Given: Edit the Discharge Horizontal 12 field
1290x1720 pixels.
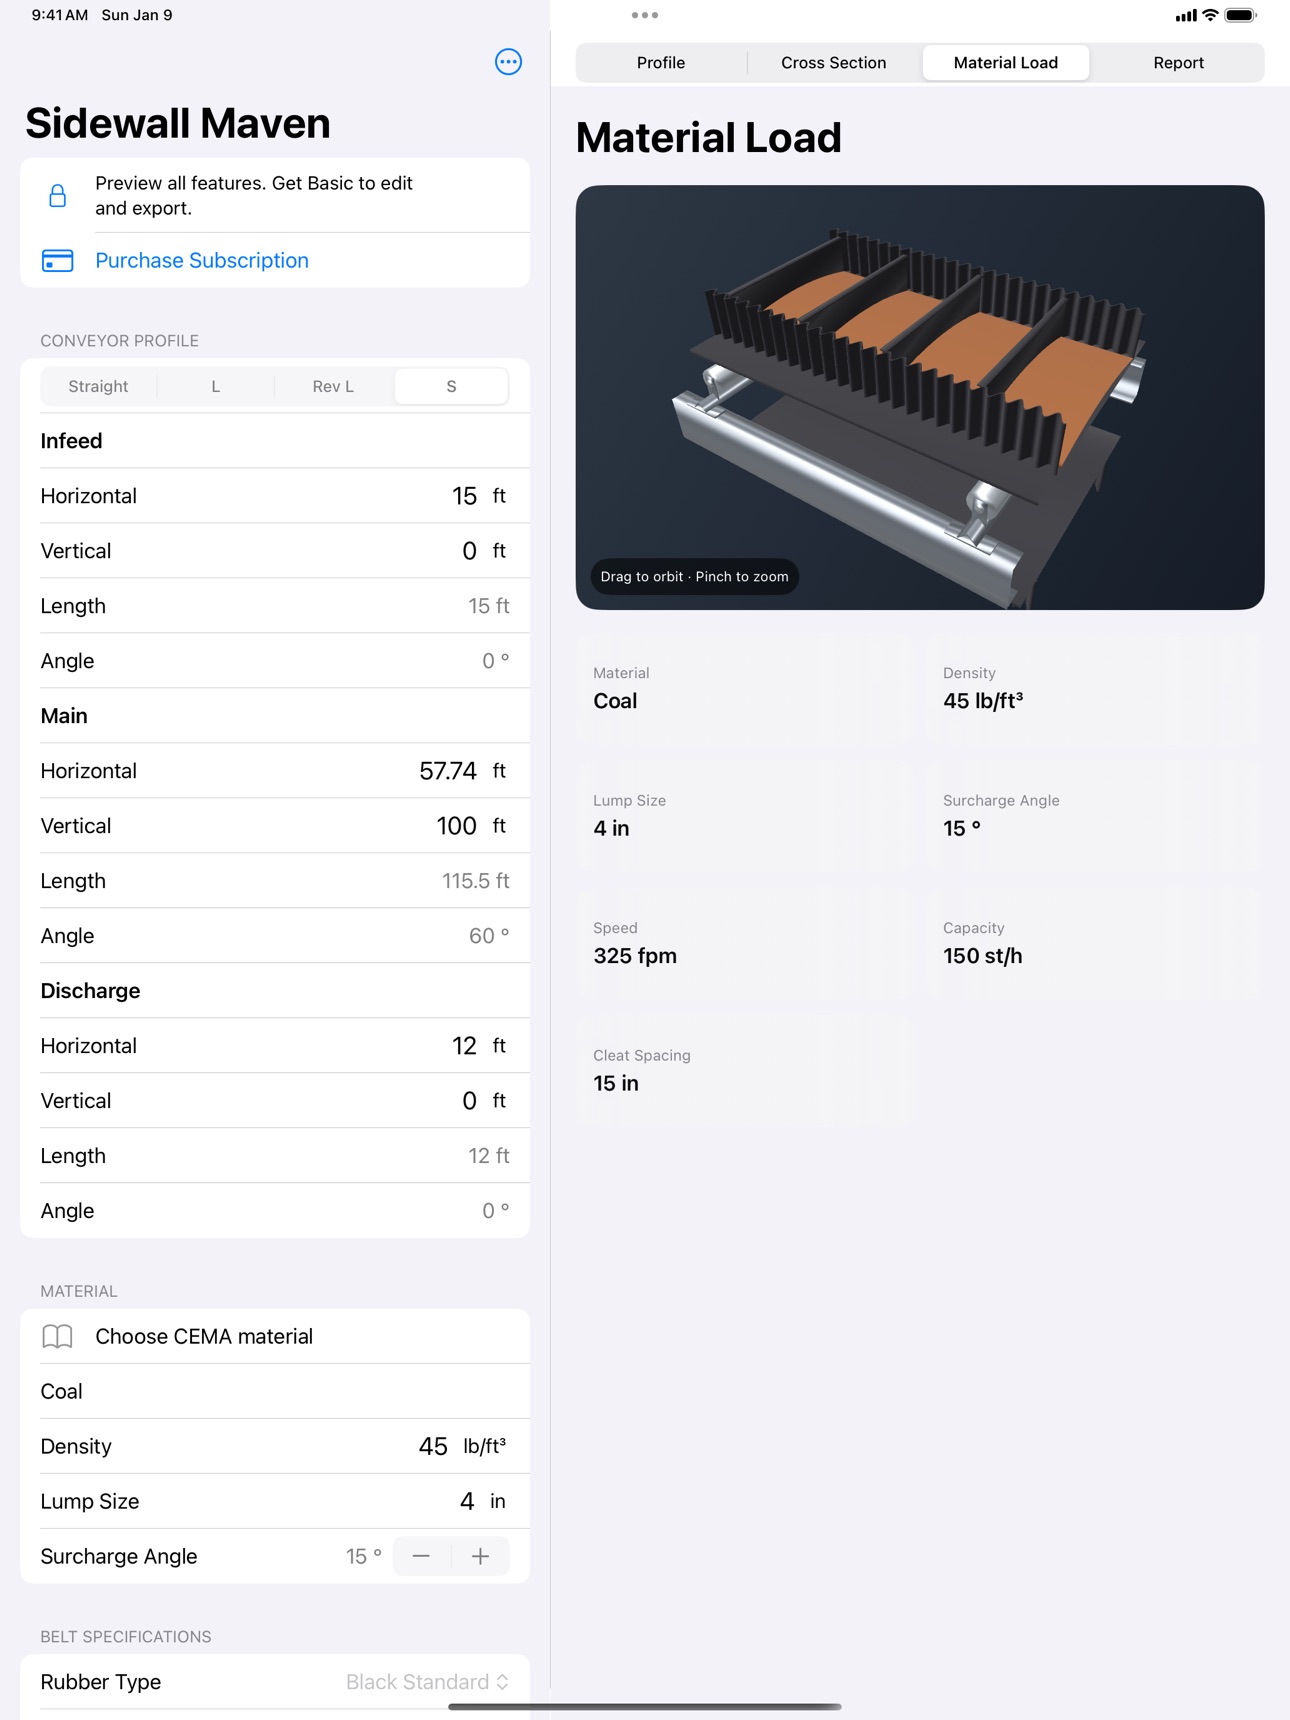Looking at the screenshot, I should (x=464, y=1046).
